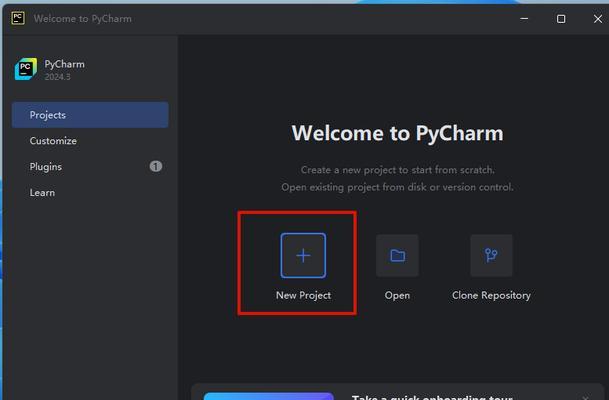609x400 pixels.
Task: Click the Clone Repository label
Action: [491, 296]
